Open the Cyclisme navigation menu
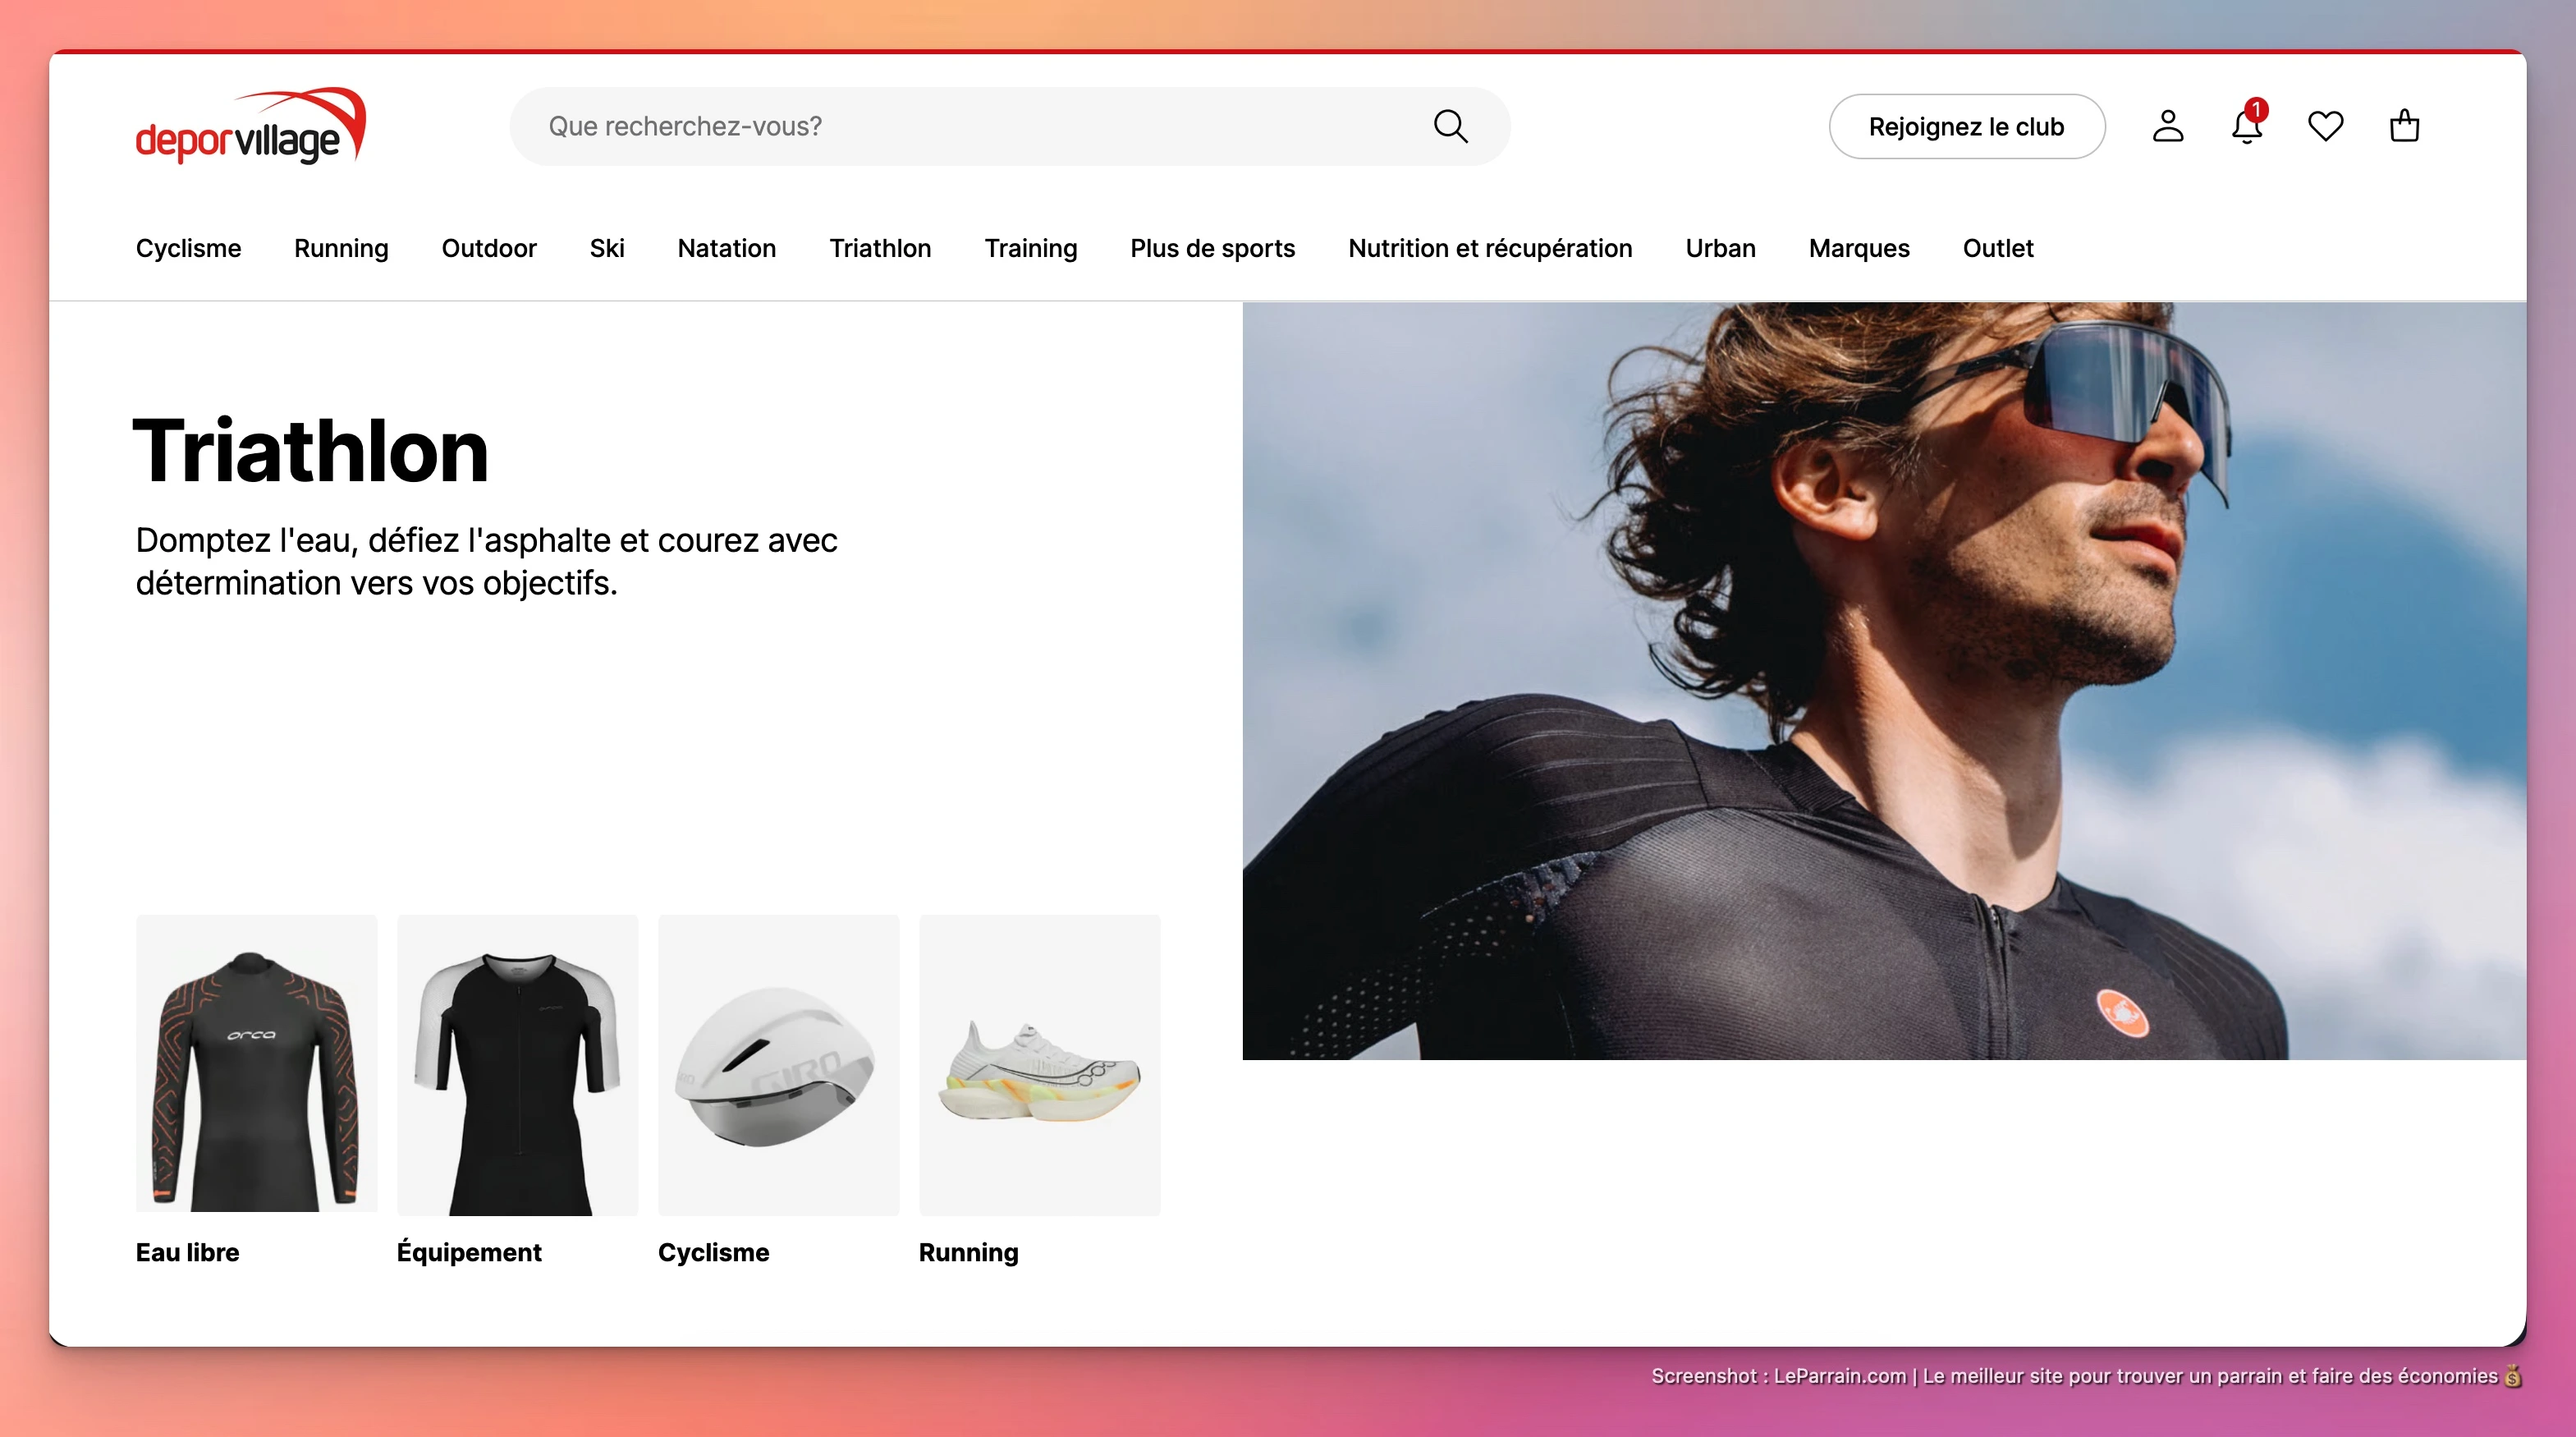The image size is (2576, 1437). (188, 248)
